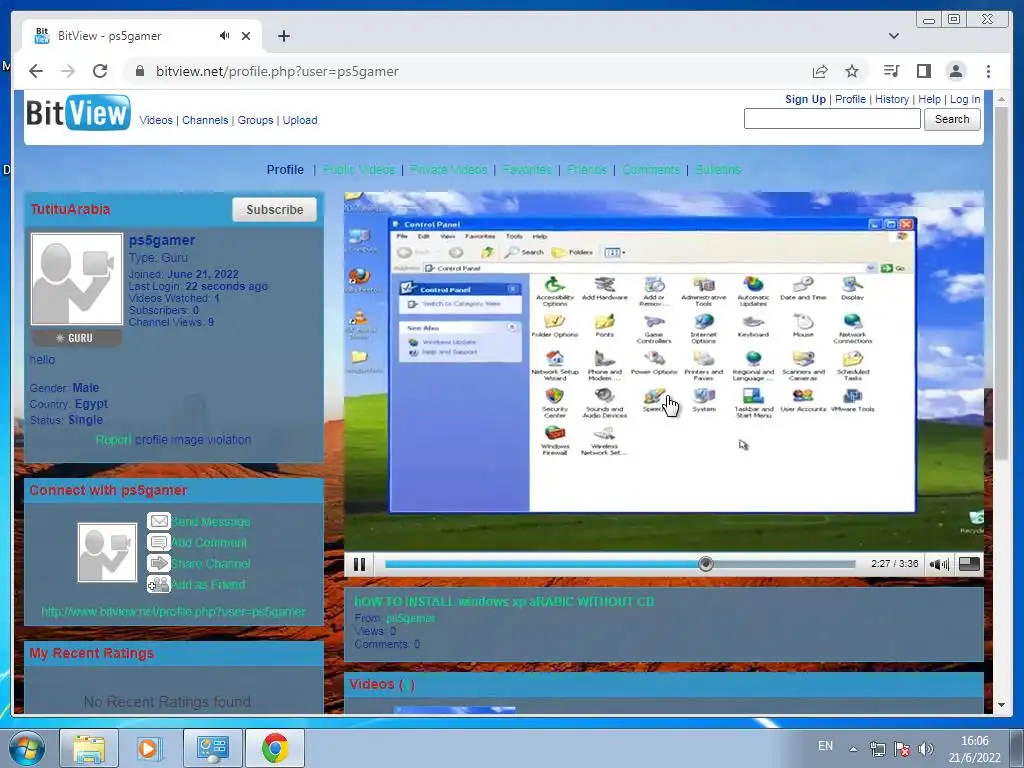Open the Bulletins tab
1024x768 pixels.
point(718,170)
